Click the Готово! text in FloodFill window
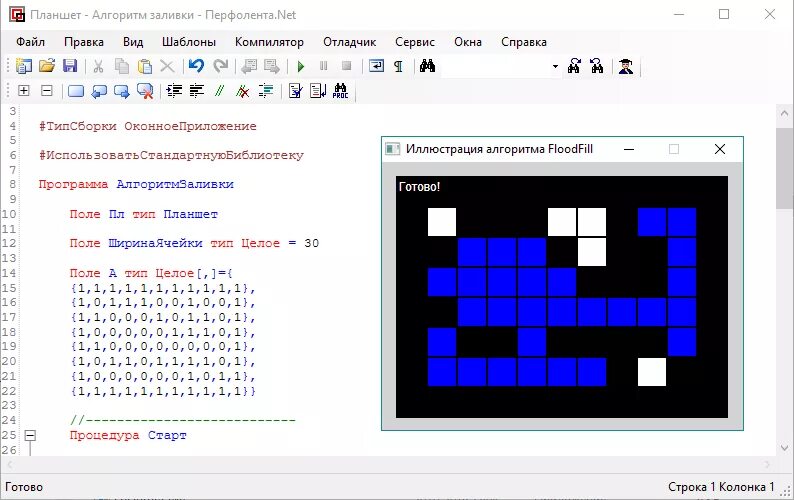The image size is (794, 500). coord(419,186)
